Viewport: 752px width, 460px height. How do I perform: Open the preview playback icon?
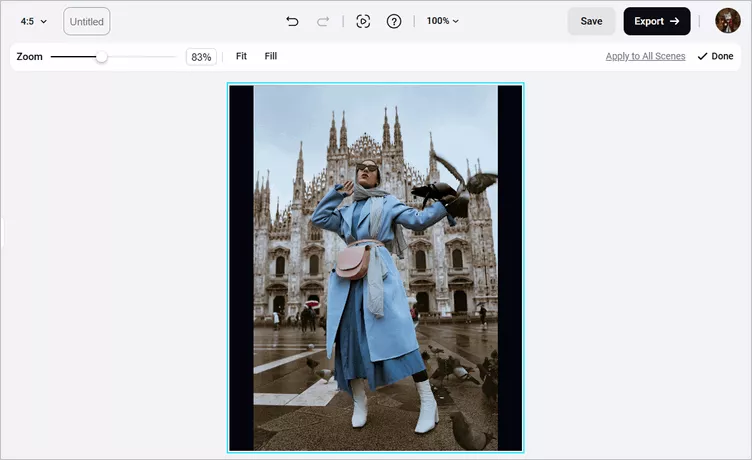coord(363,21)
